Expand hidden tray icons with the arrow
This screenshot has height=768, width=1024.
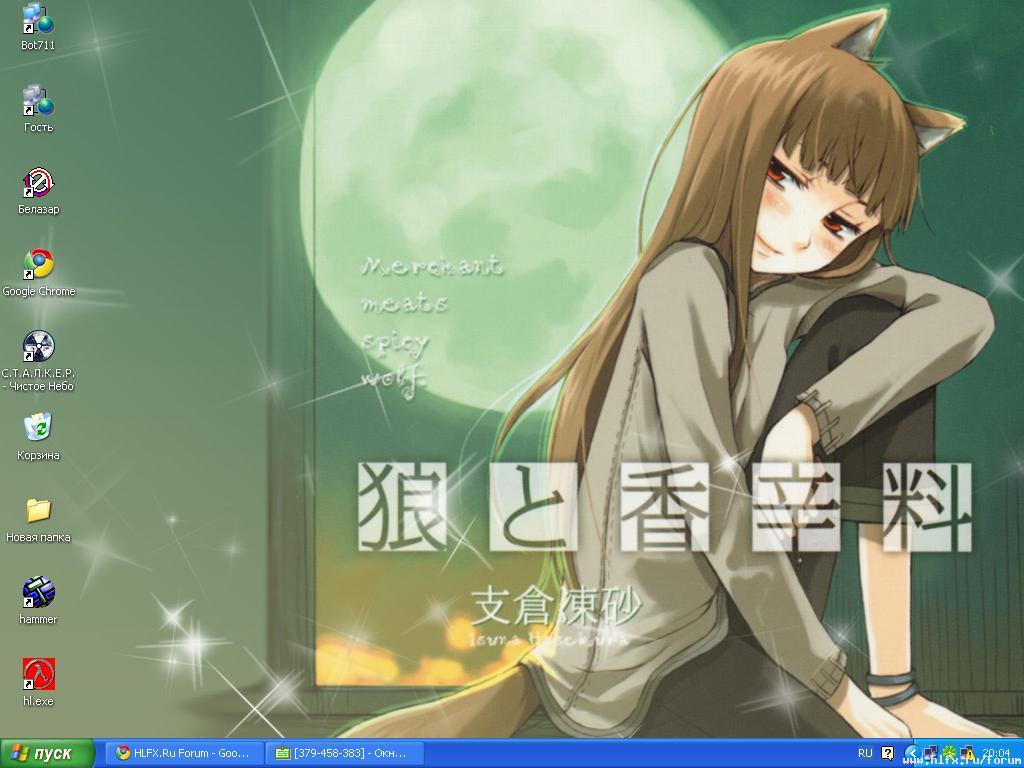pyautogui.click(x=912, y=754)
